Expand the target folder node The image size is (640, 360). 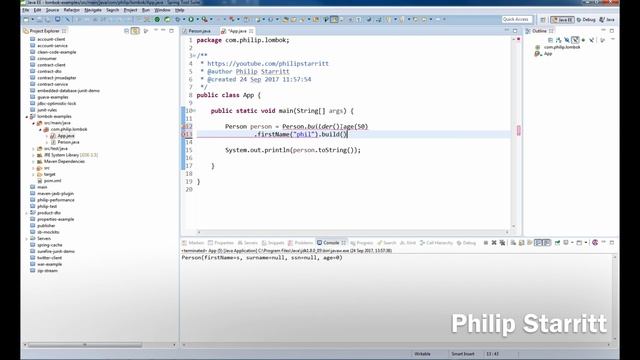click(x=34, y=174)
